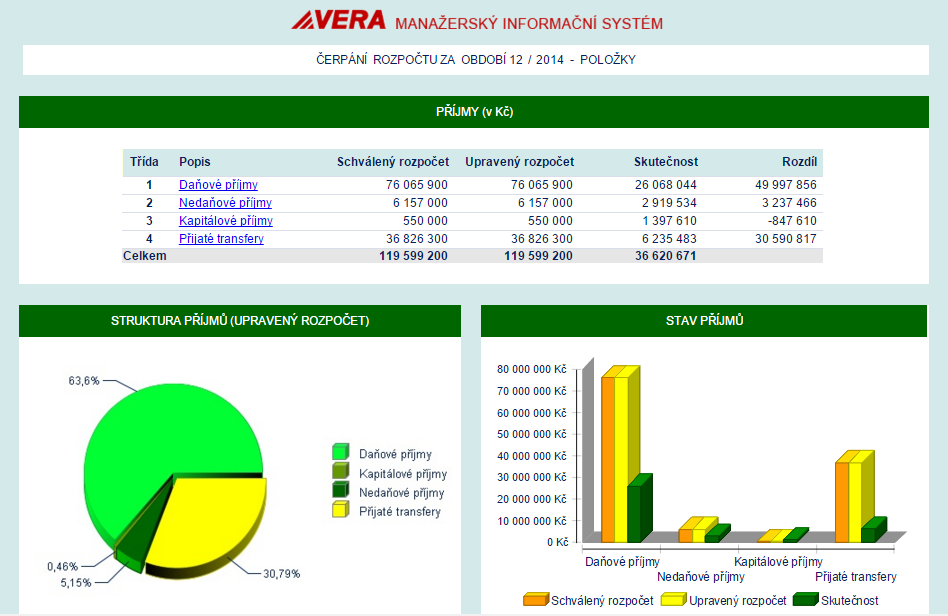
Task: Click the tall orange Daňové příjmy bar
Action: (x=608, y=458)
